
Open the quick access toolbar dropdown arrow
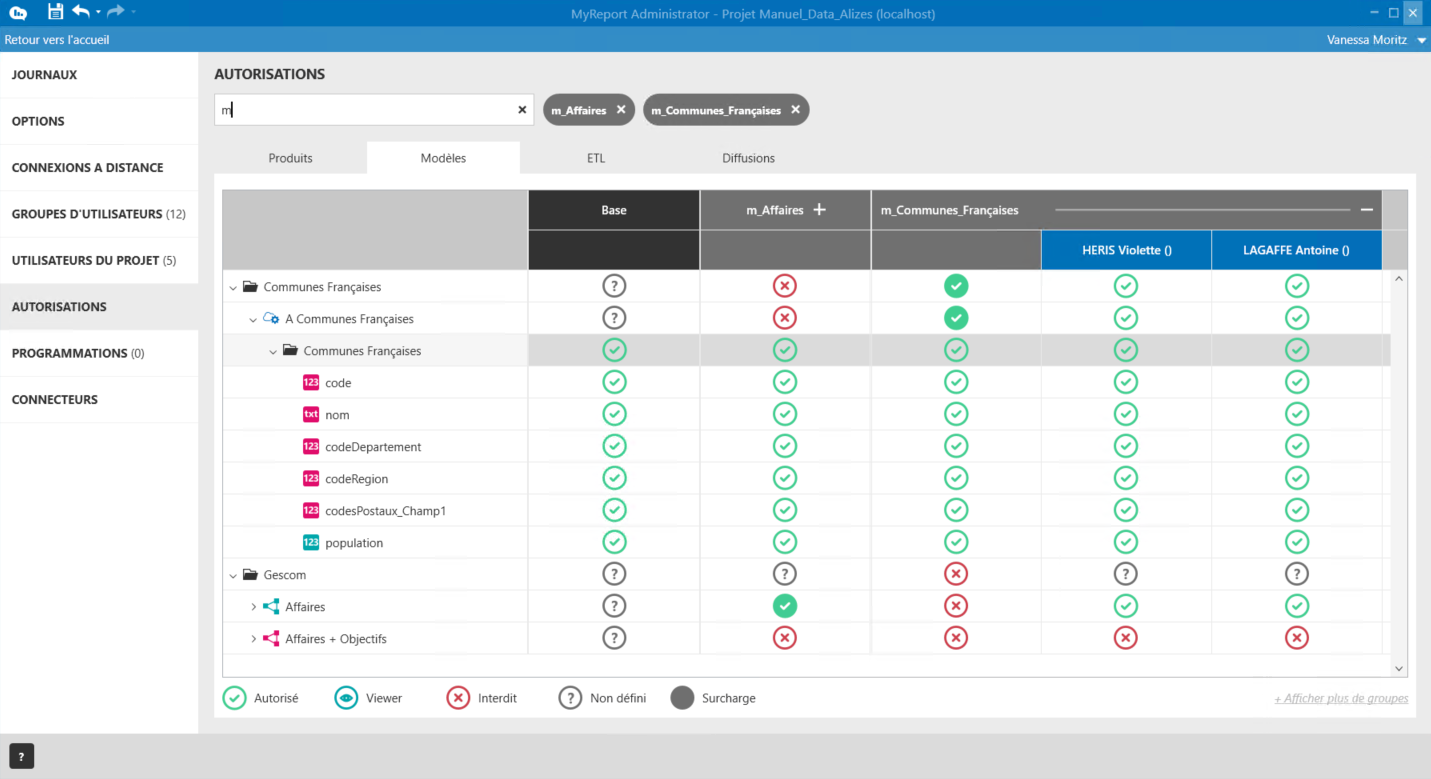[133, 12]
